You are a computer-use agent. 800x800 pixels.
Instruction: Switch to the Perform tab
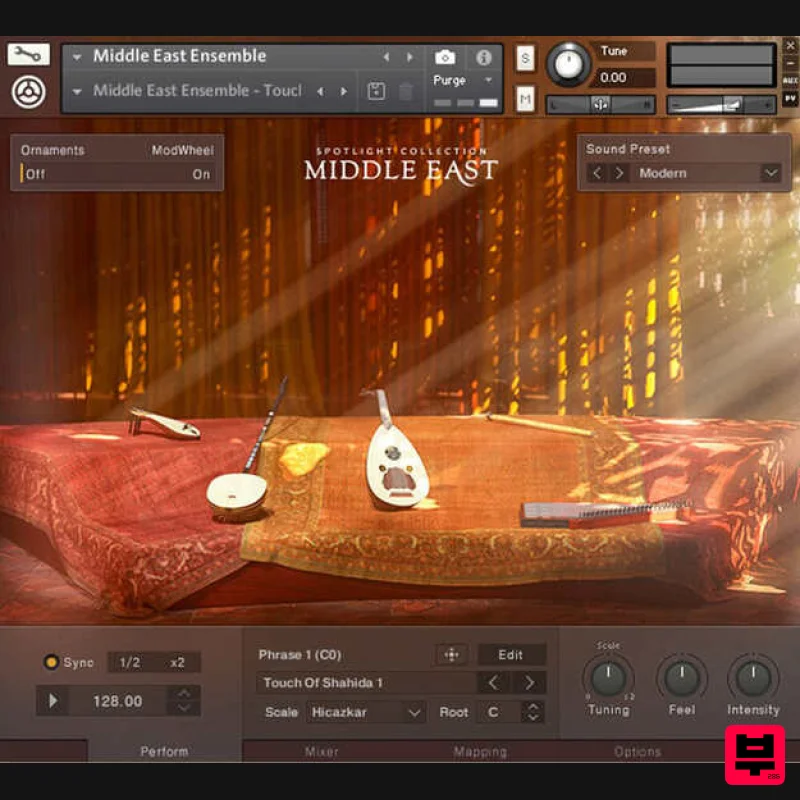coord(164,752)
